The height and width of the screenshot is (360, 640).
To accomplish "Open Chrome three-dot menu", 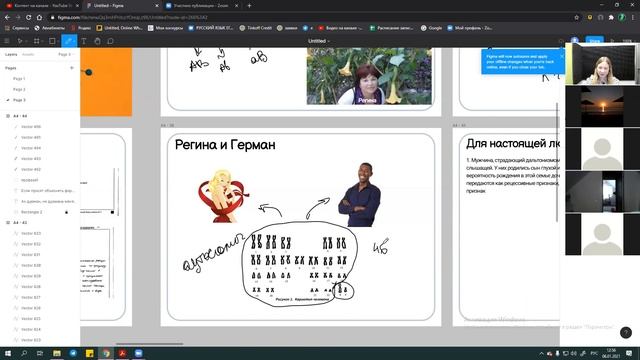I will pos(633,18).
